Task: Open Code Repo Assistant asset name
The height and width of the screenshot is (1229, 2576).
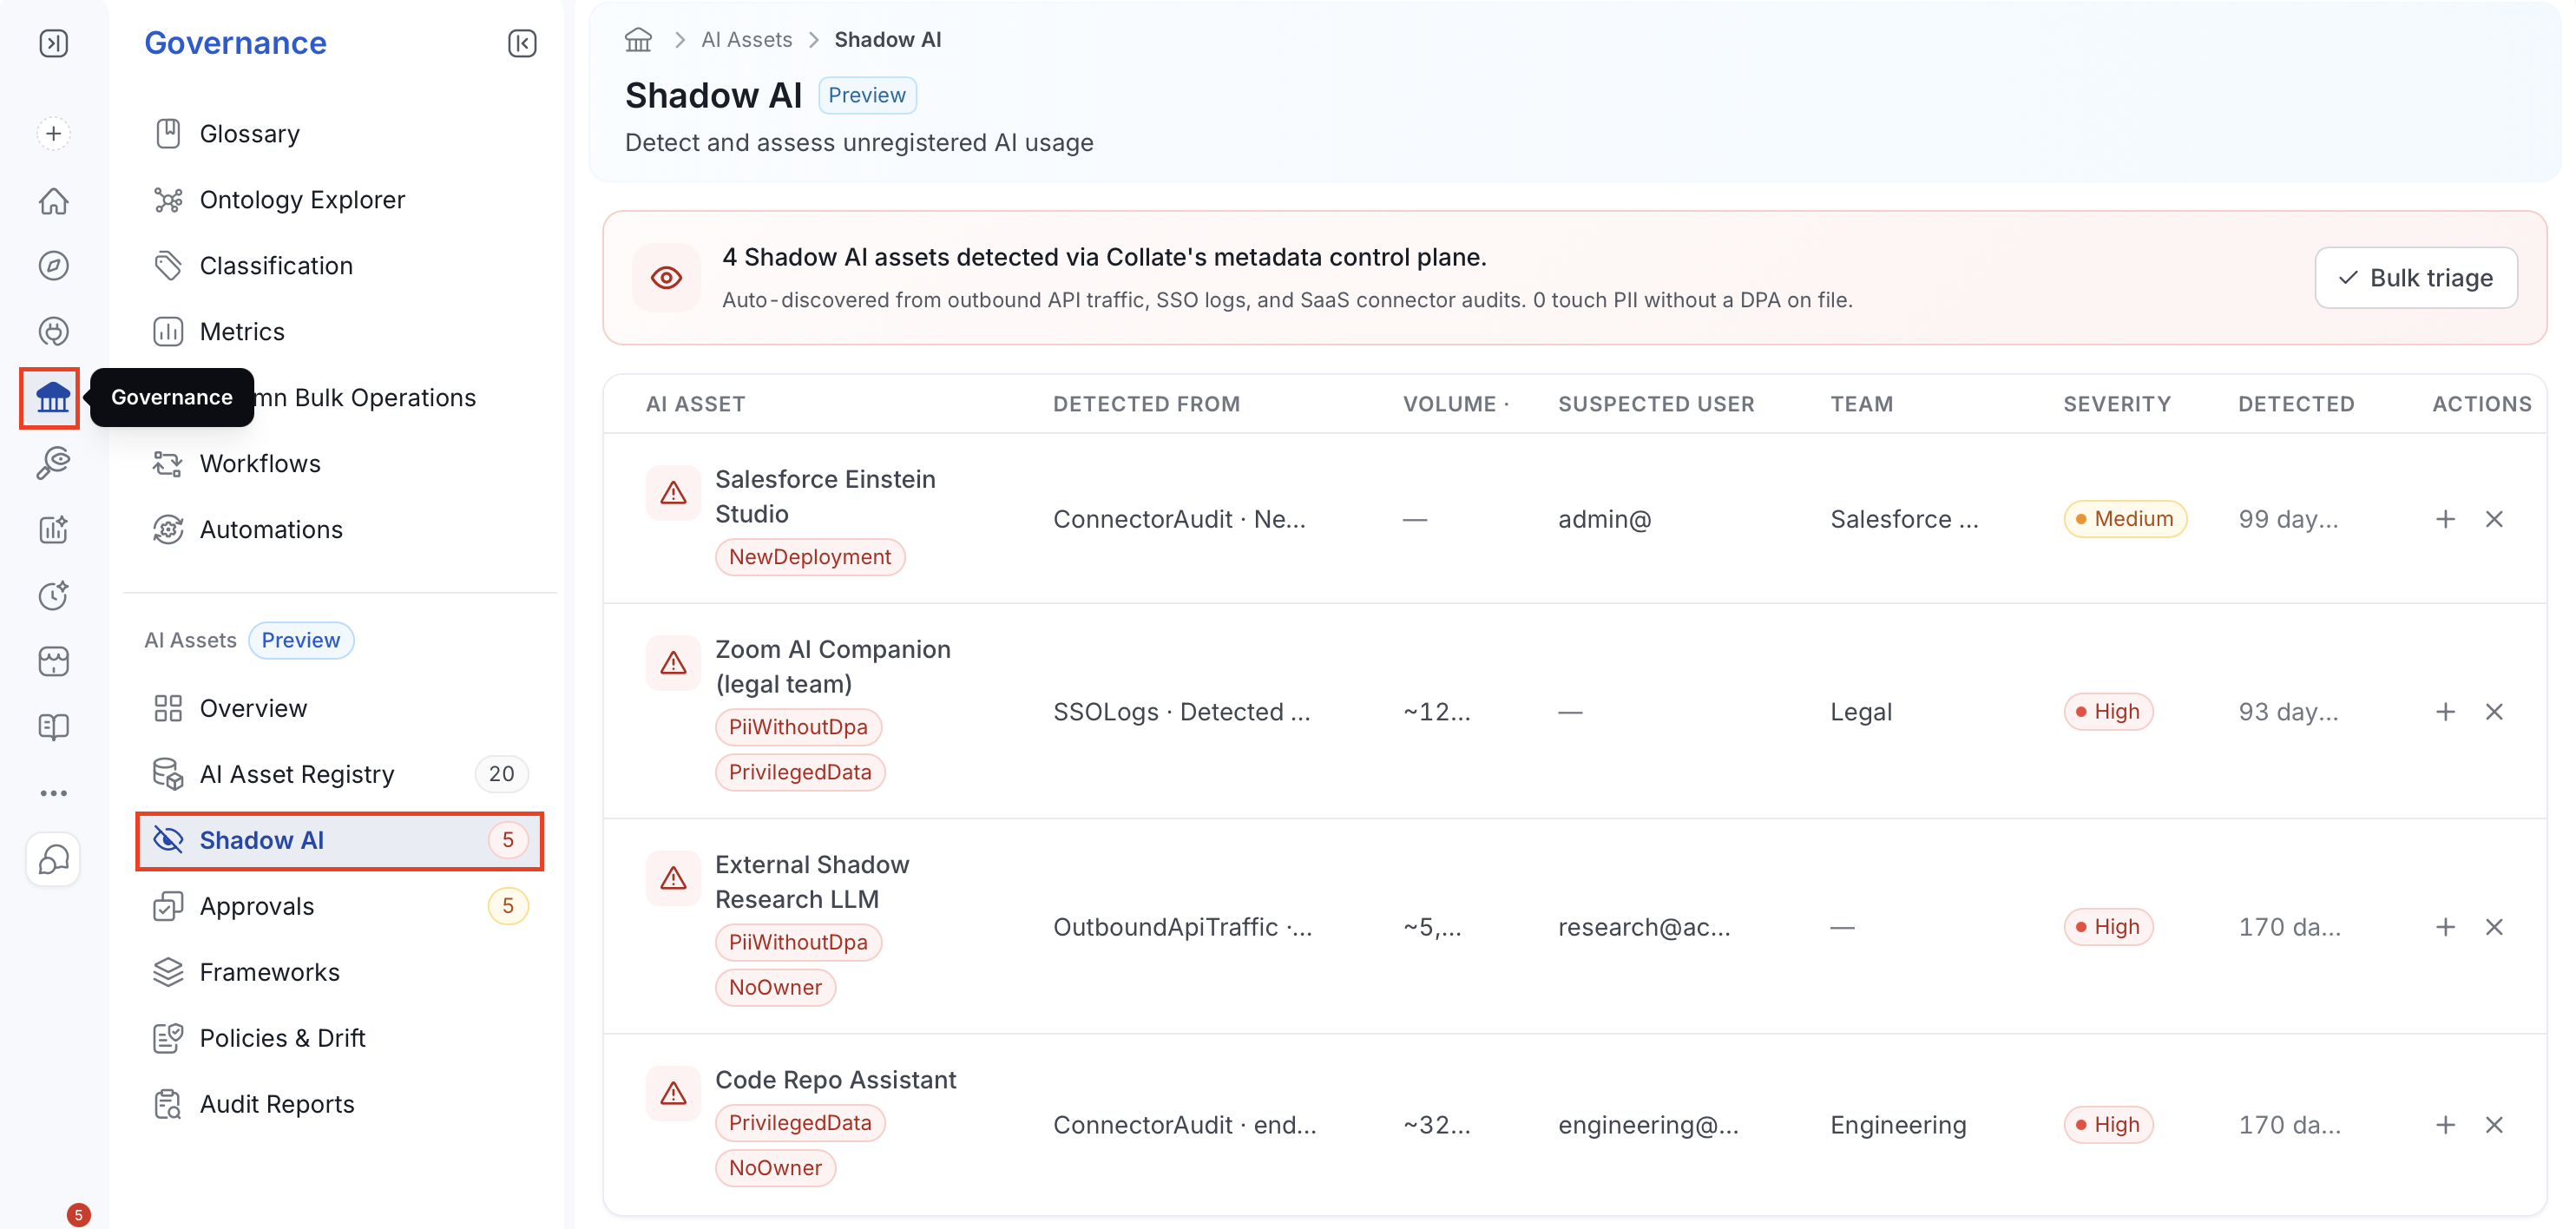Action: coord(836,1080)
